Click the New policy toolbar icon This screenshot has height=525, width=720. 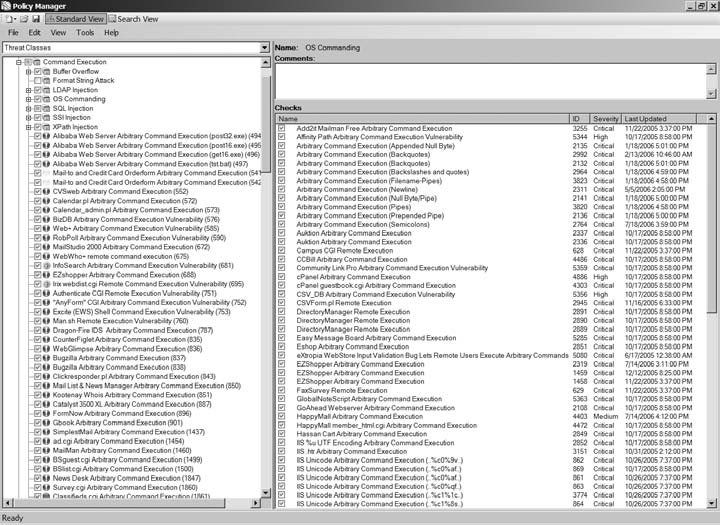pos(10,19)
